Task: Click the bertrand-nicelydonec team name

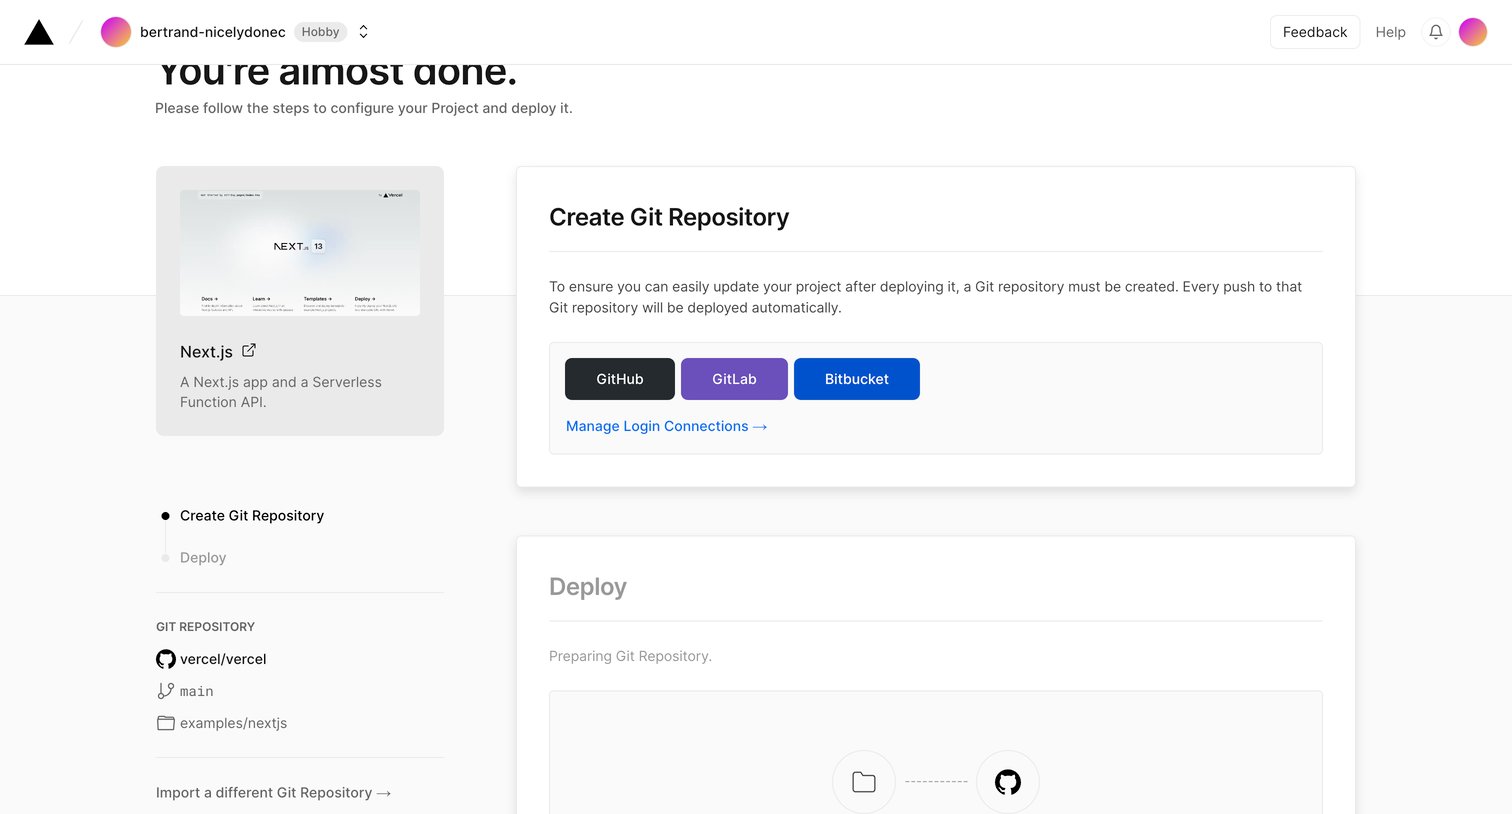Action: (x=213, y=32)
